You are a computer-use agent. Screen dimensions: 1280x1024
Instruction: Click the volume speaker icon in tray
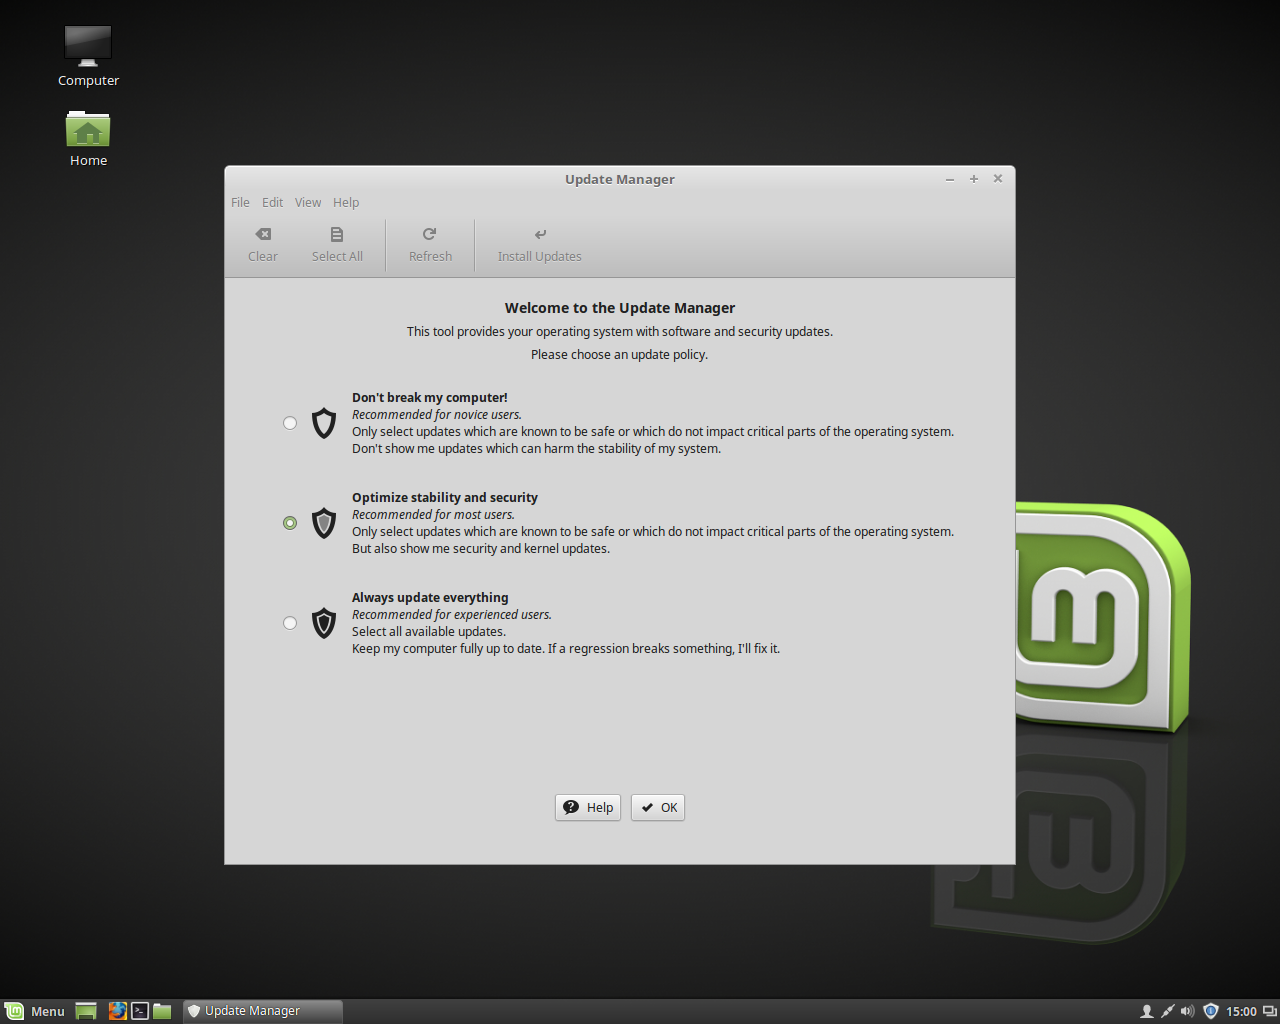pos(1188,1011)
